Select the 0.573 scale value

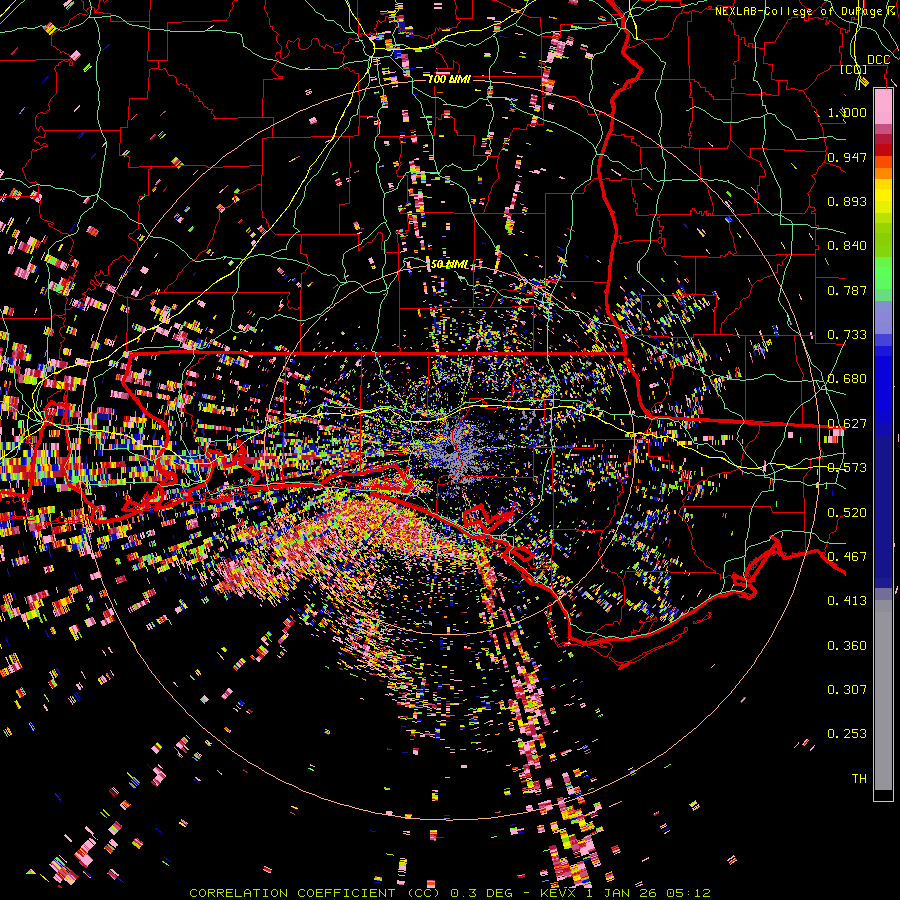click(x=847, y=468)
